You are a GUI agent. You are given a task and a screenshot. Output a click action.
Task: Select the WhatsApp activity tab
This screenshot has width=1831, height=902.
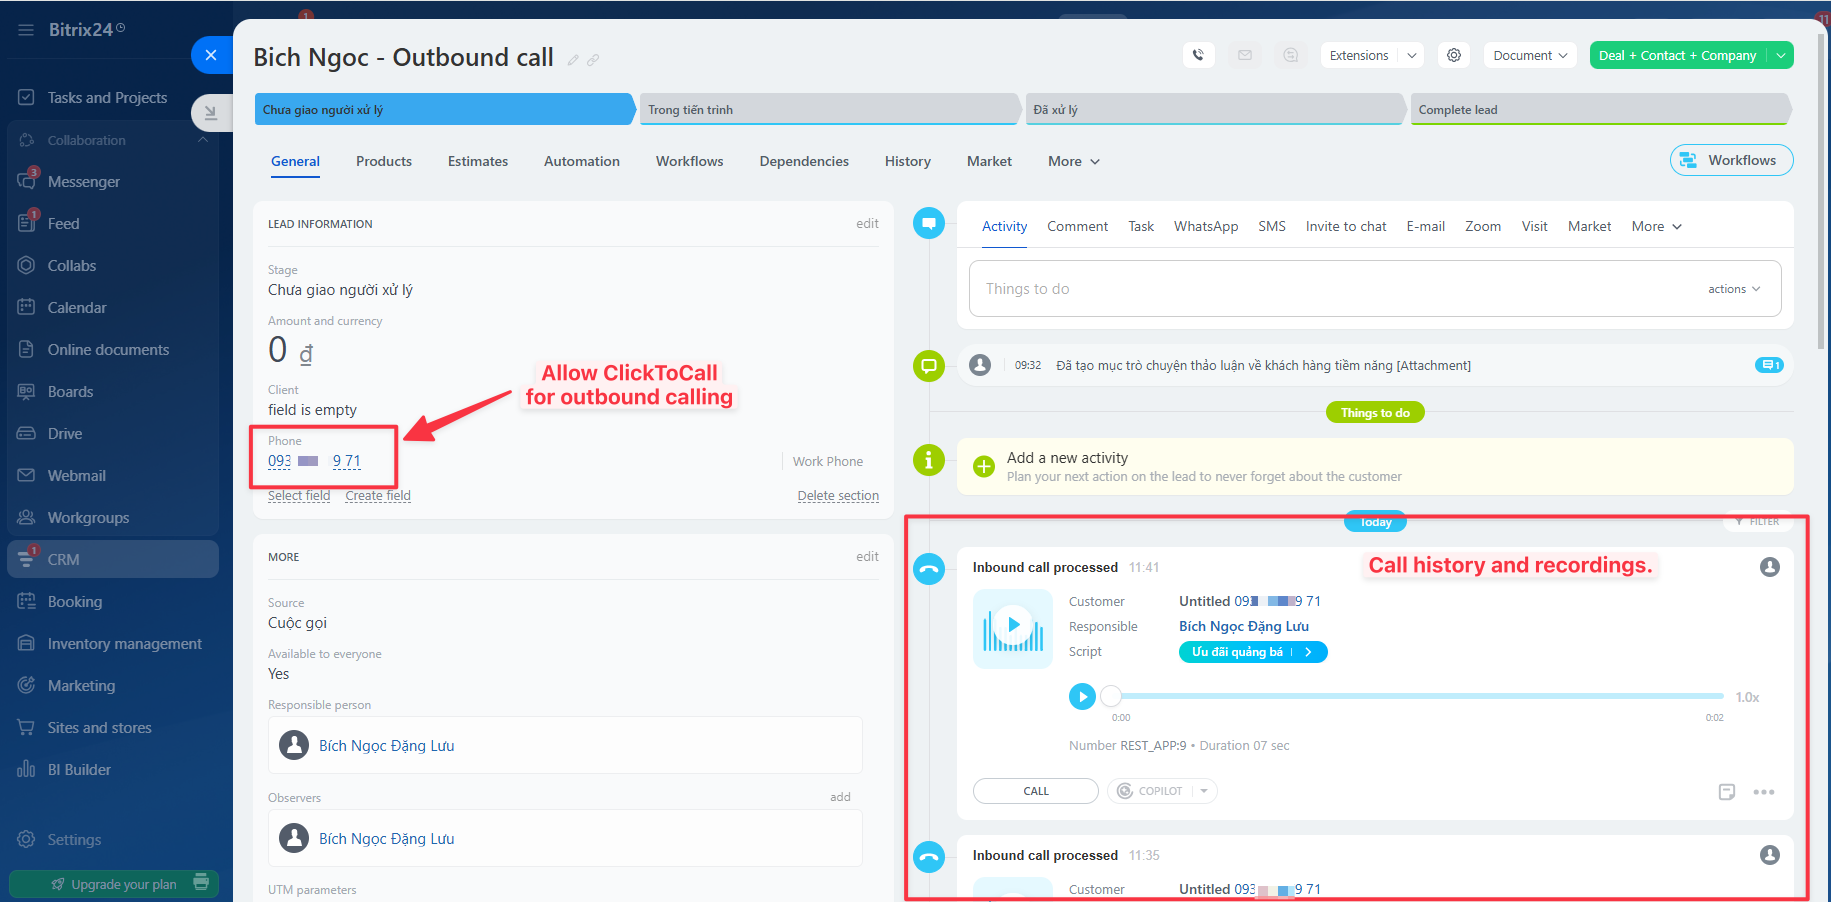pos(1205,226)
